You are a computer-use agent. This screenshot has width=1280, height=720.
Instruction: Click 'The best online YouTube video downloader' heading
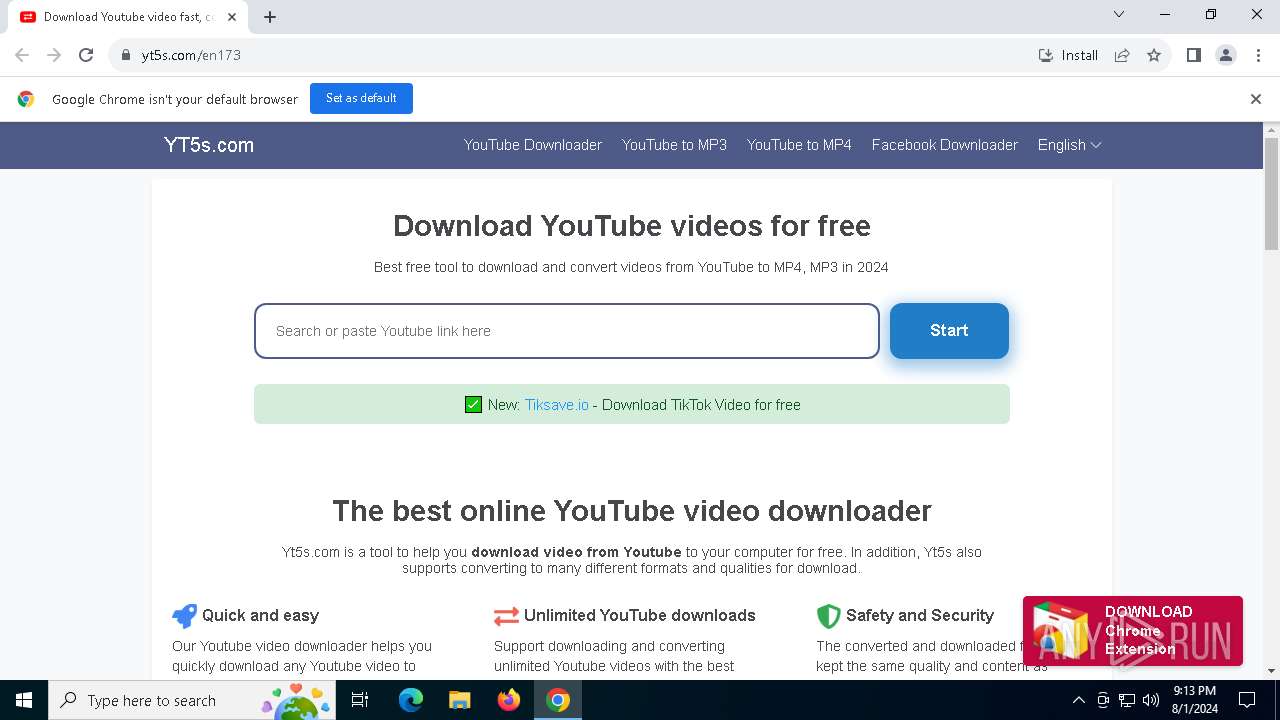tap(632, 511)
